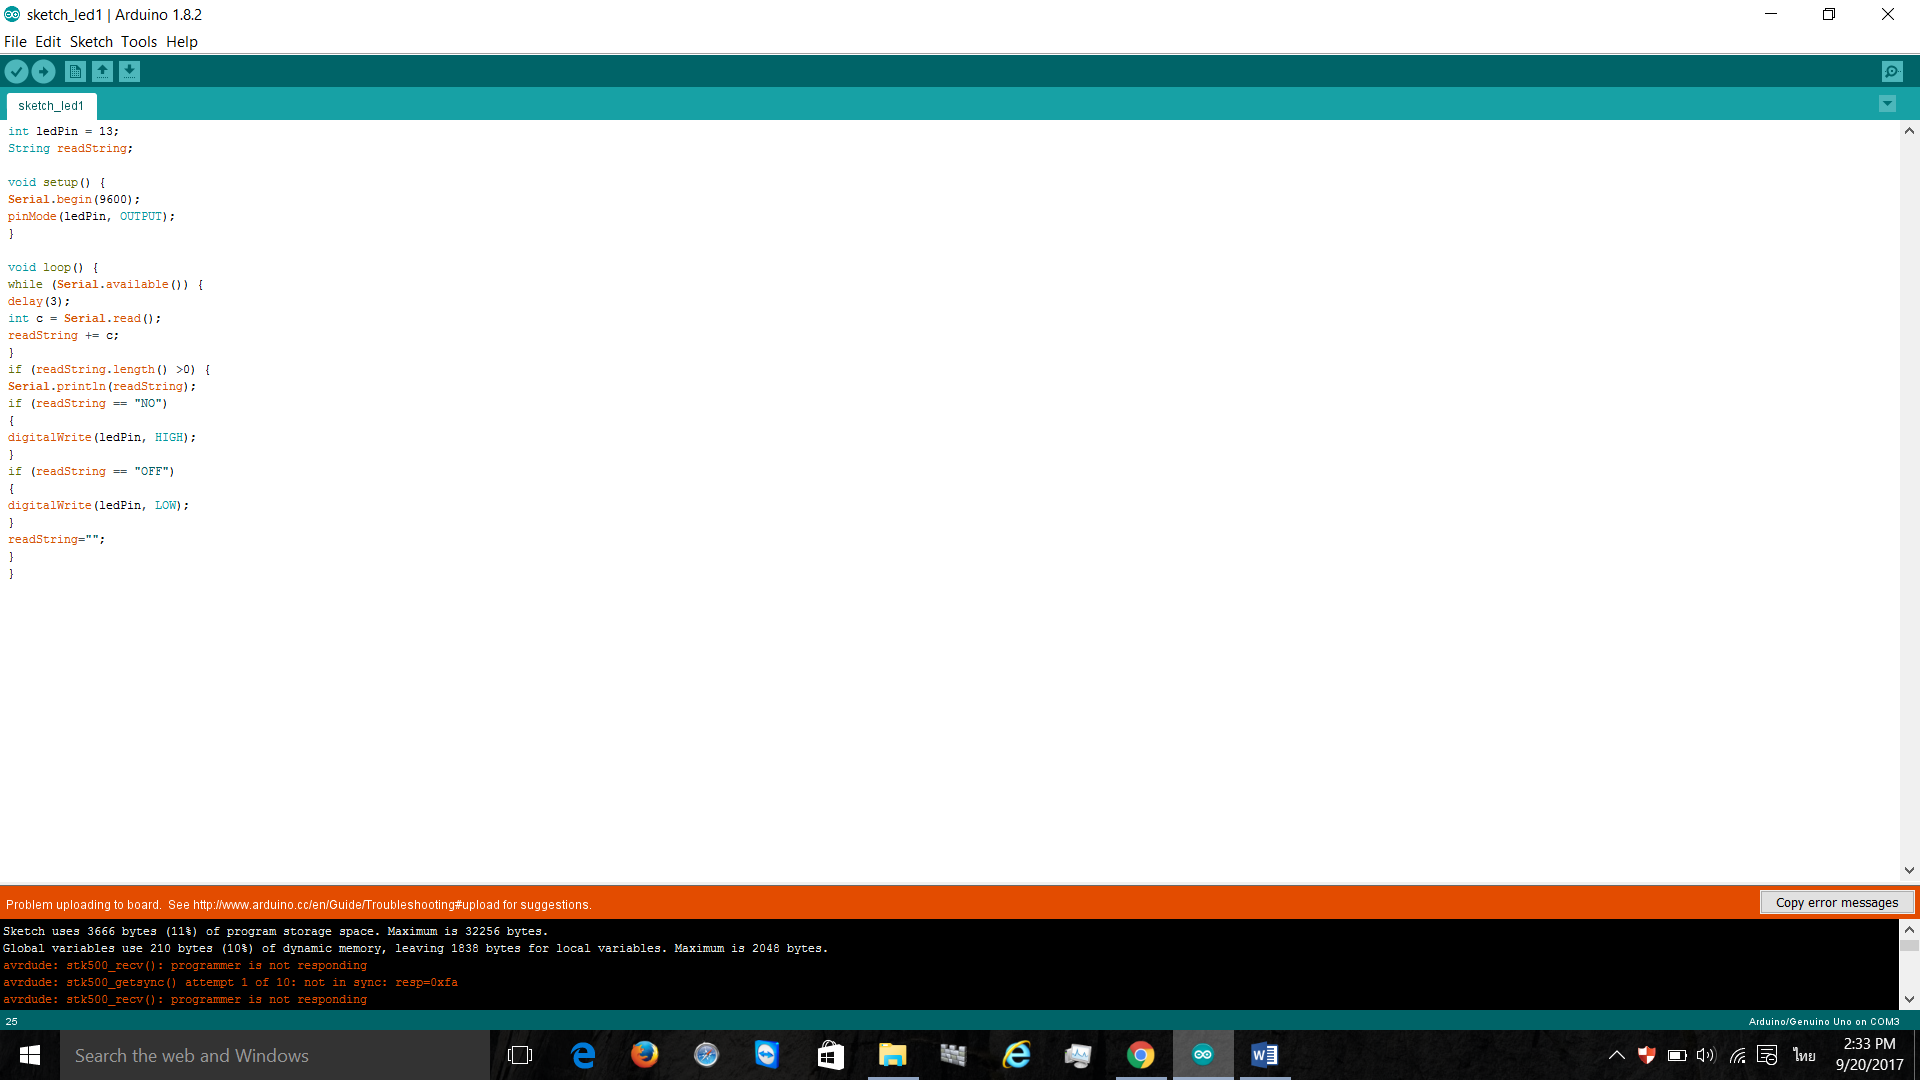Open the Action Center notifications icon
This screenshot has width=1920, height=1080.
[1767, 1055]
